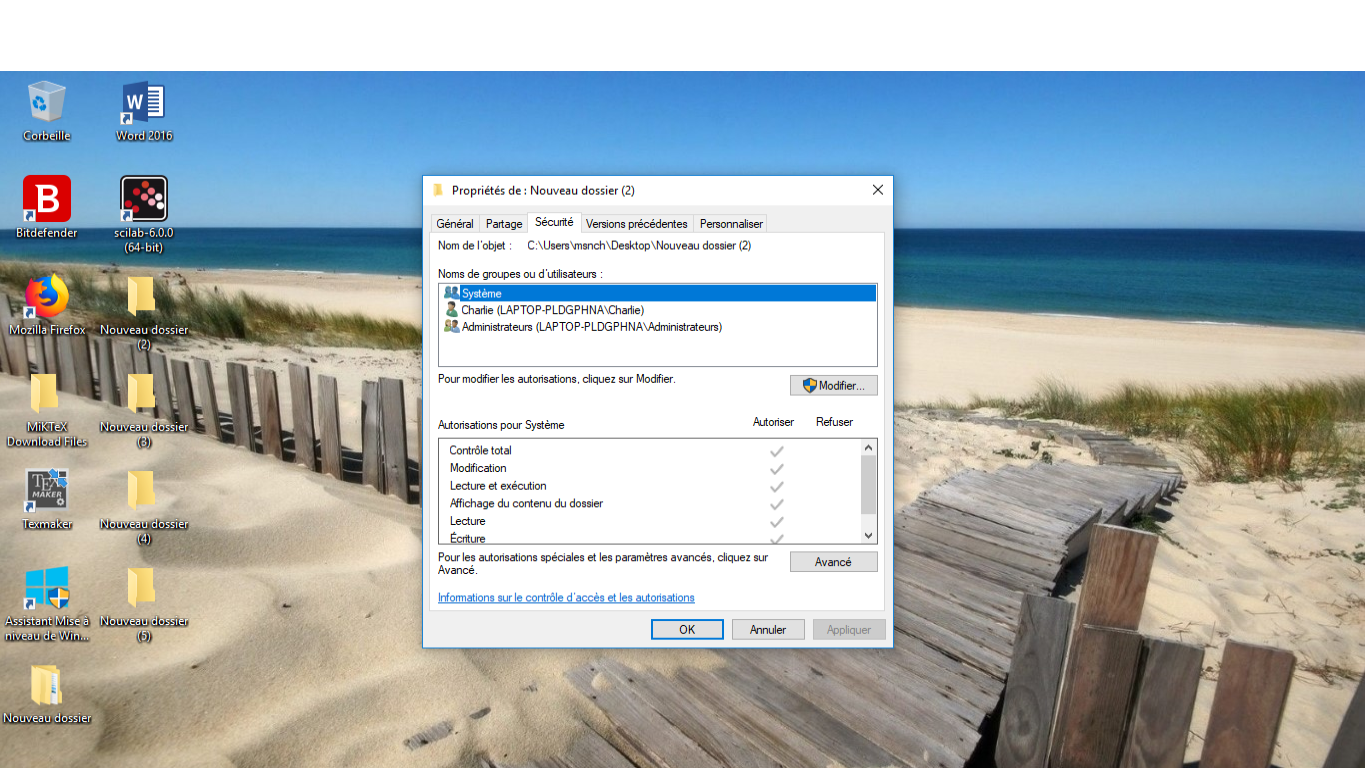
Task: Click the permissions list scroll-down arrow
Action: coord(868,535)
